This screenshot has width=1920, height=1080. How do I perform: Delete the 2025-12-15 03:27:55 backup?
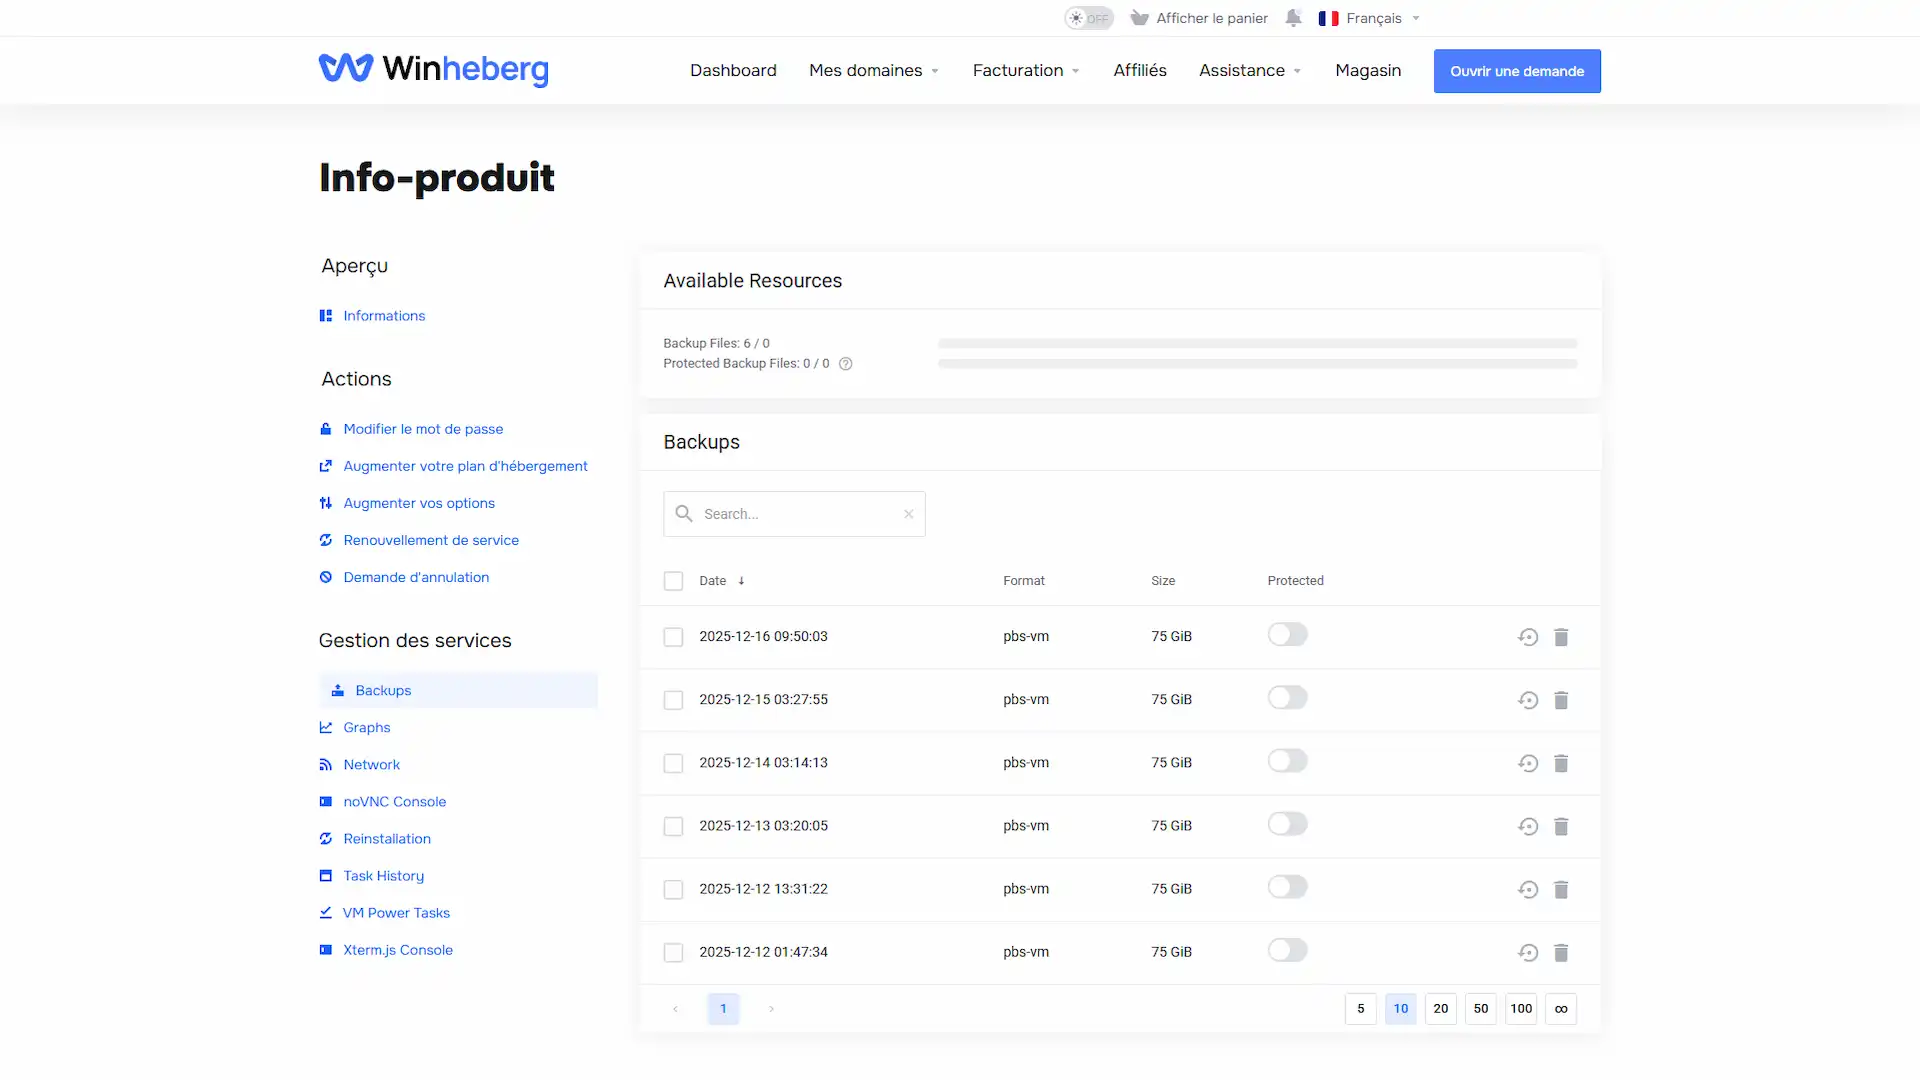pyautogui.click(x=1561, y=700)
